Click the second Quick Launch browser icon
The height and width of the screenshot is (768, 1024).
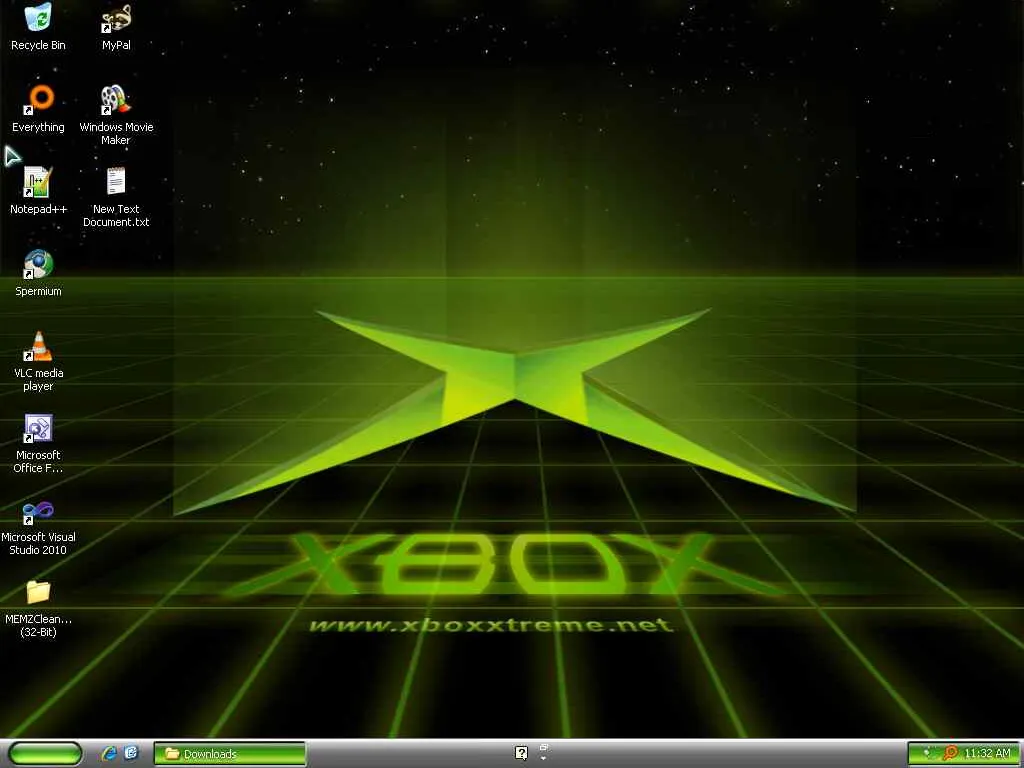(131, 754)
